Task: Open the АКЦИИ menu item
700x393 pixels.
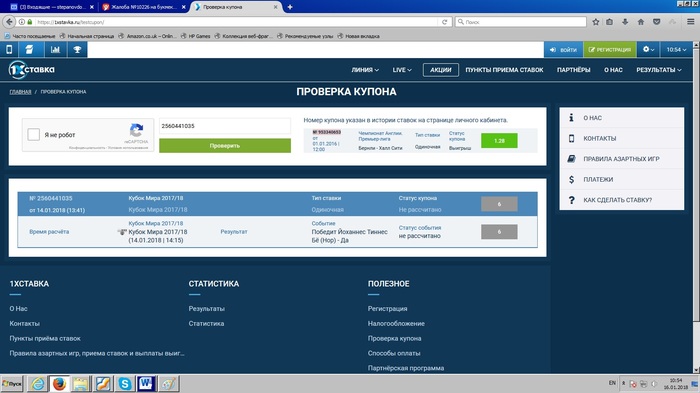Action: (441, 70)
